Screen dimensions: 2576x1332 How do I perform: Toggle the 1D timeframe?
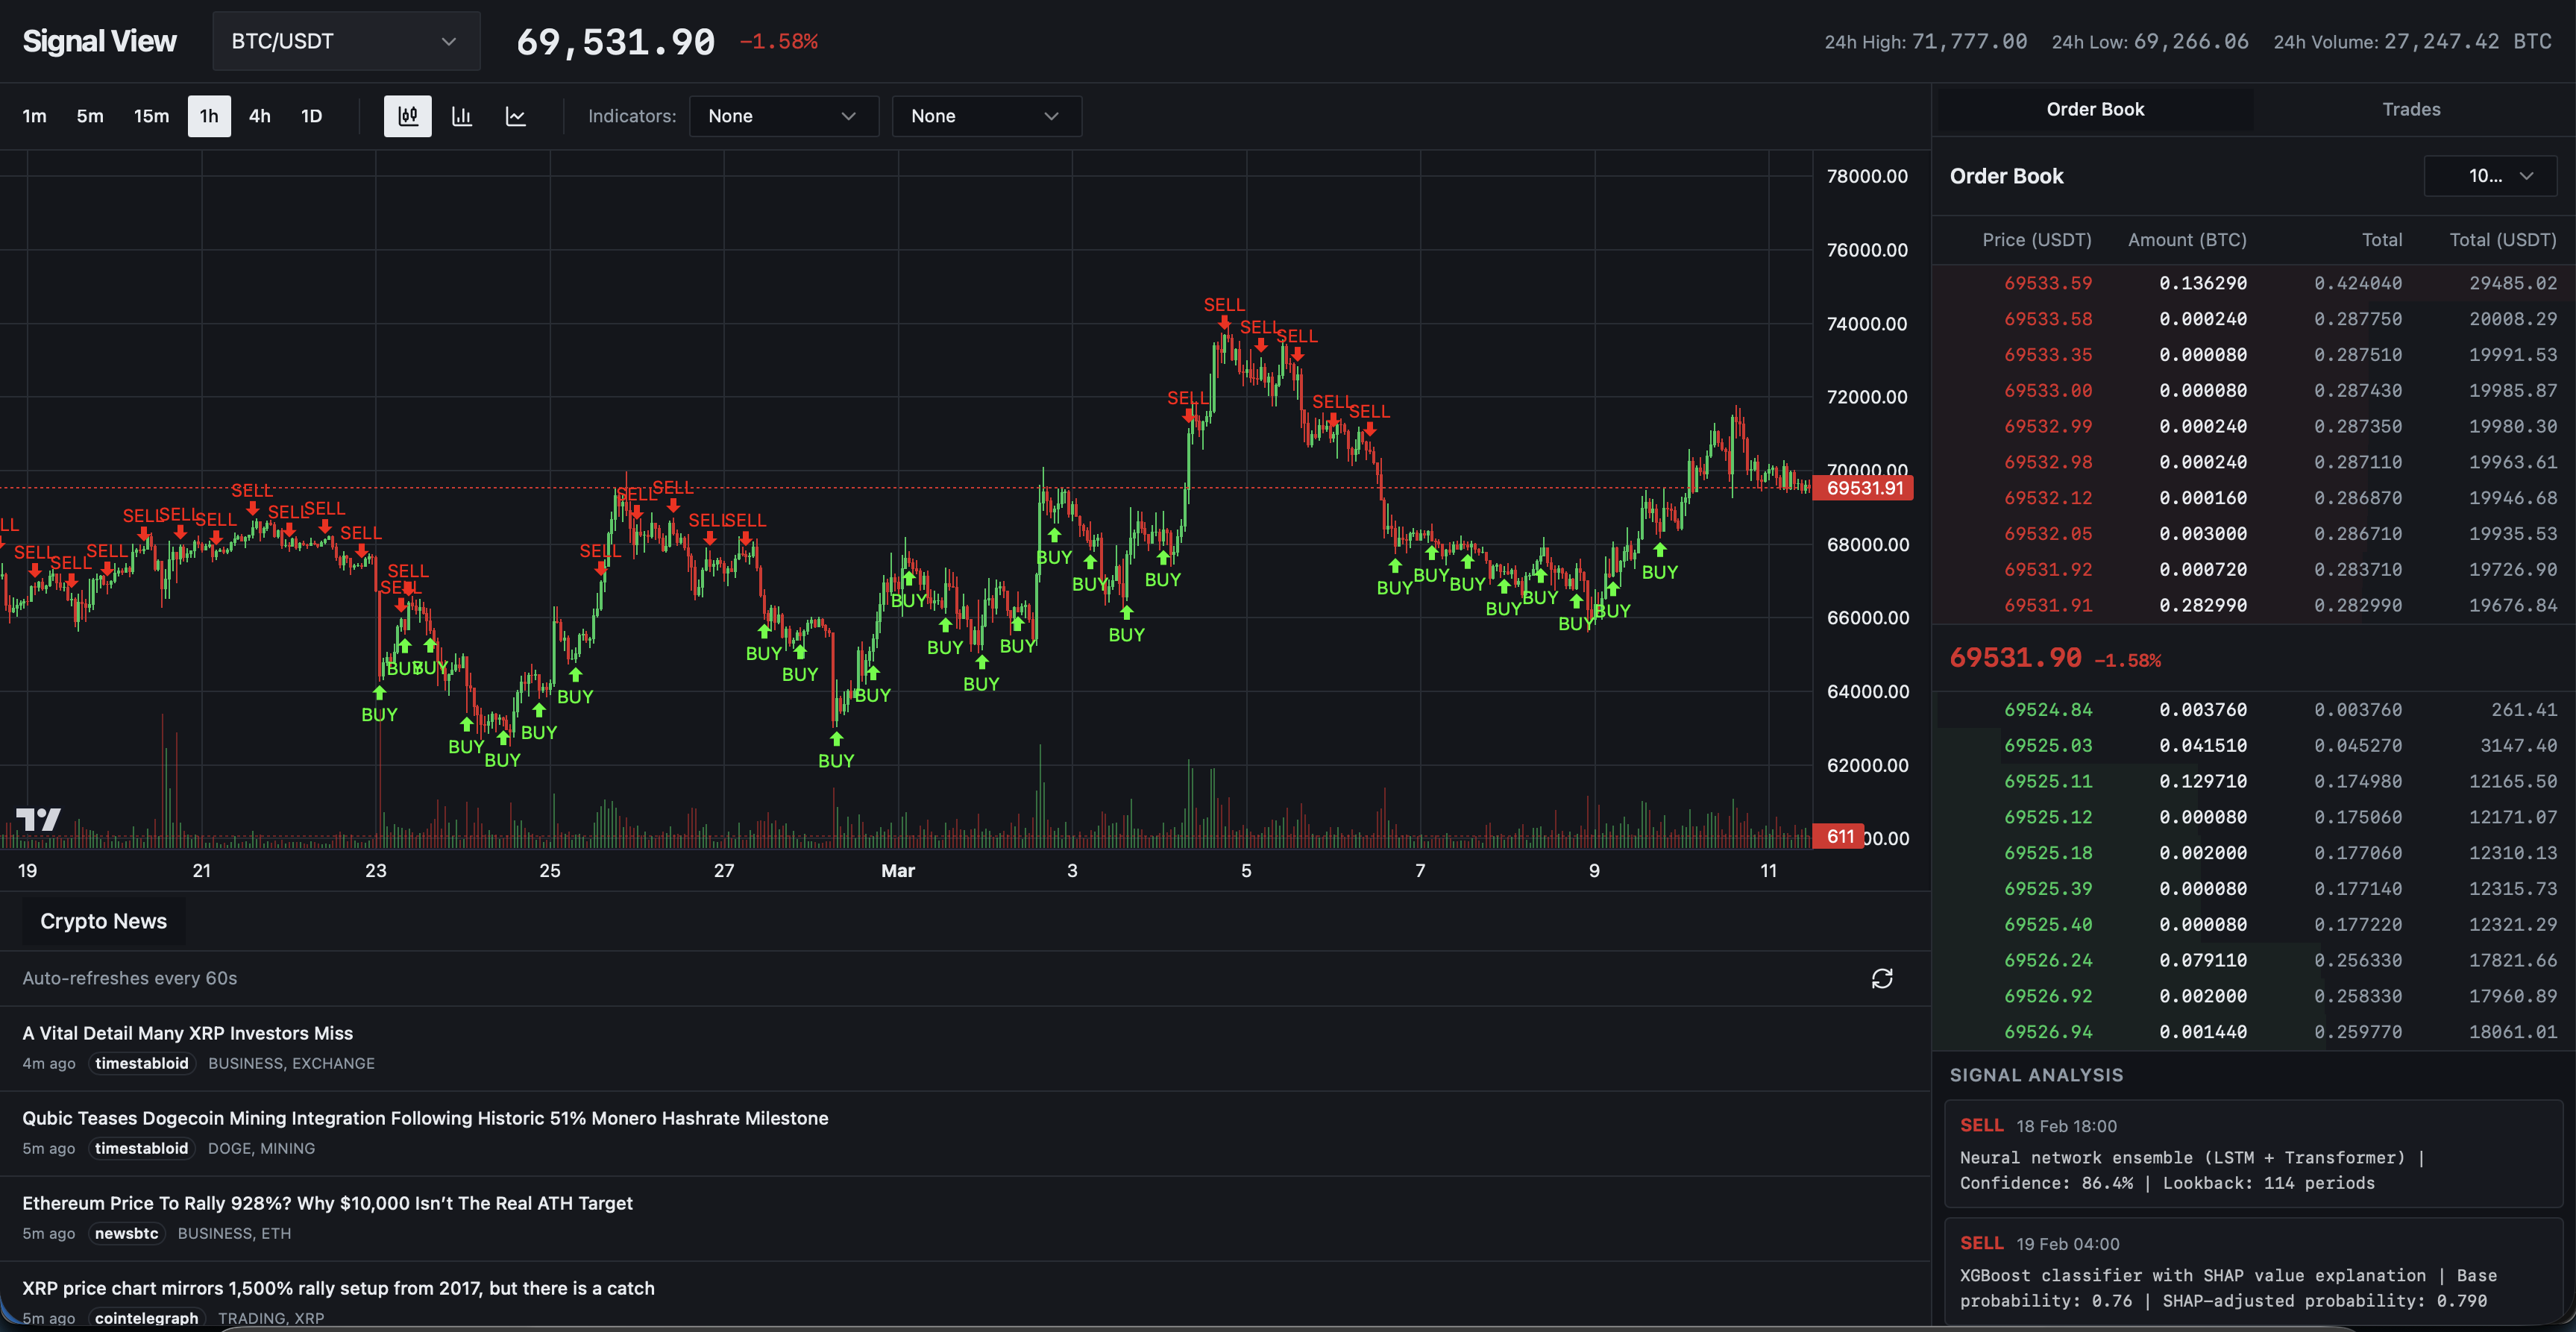(312, 116)
